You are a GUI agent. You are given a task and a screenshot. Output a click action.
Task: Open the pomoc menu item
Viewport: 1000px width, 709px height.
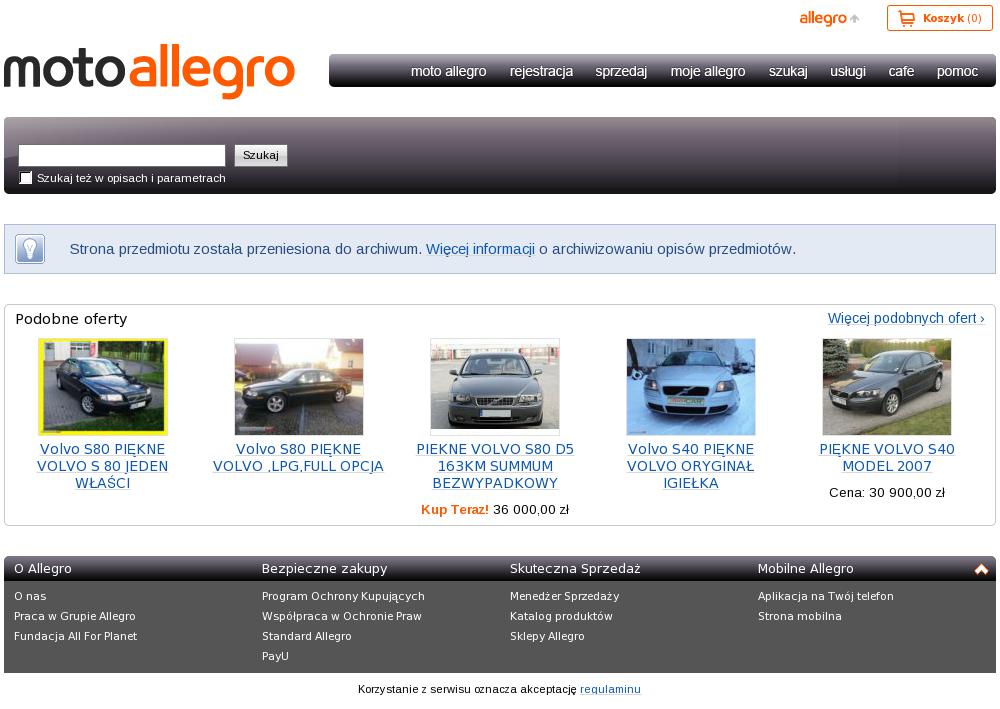tap(957, 71)
